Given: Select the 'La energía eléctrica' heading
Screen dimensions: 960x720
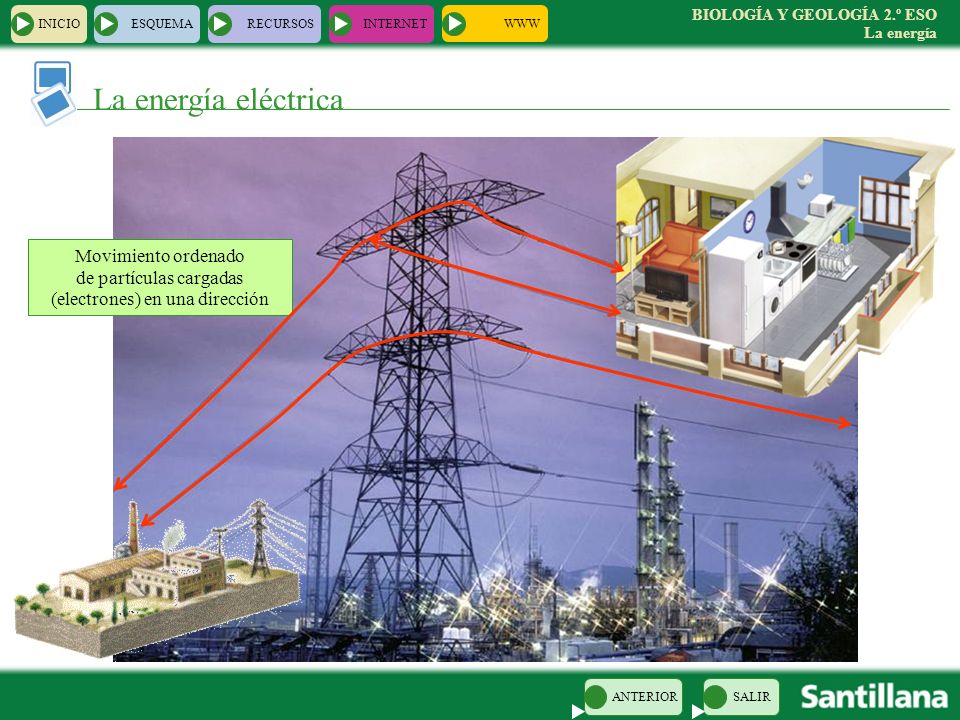Looking at the screenshot, I should 218,99.
